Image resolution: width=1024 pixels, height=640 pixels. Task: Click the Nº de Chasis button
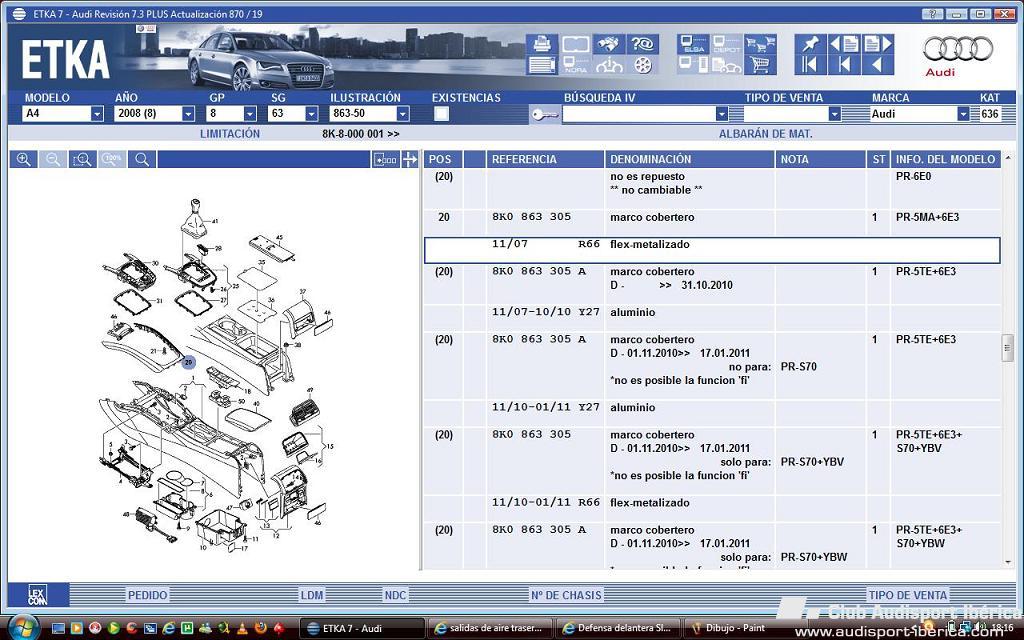pos(566,595)
